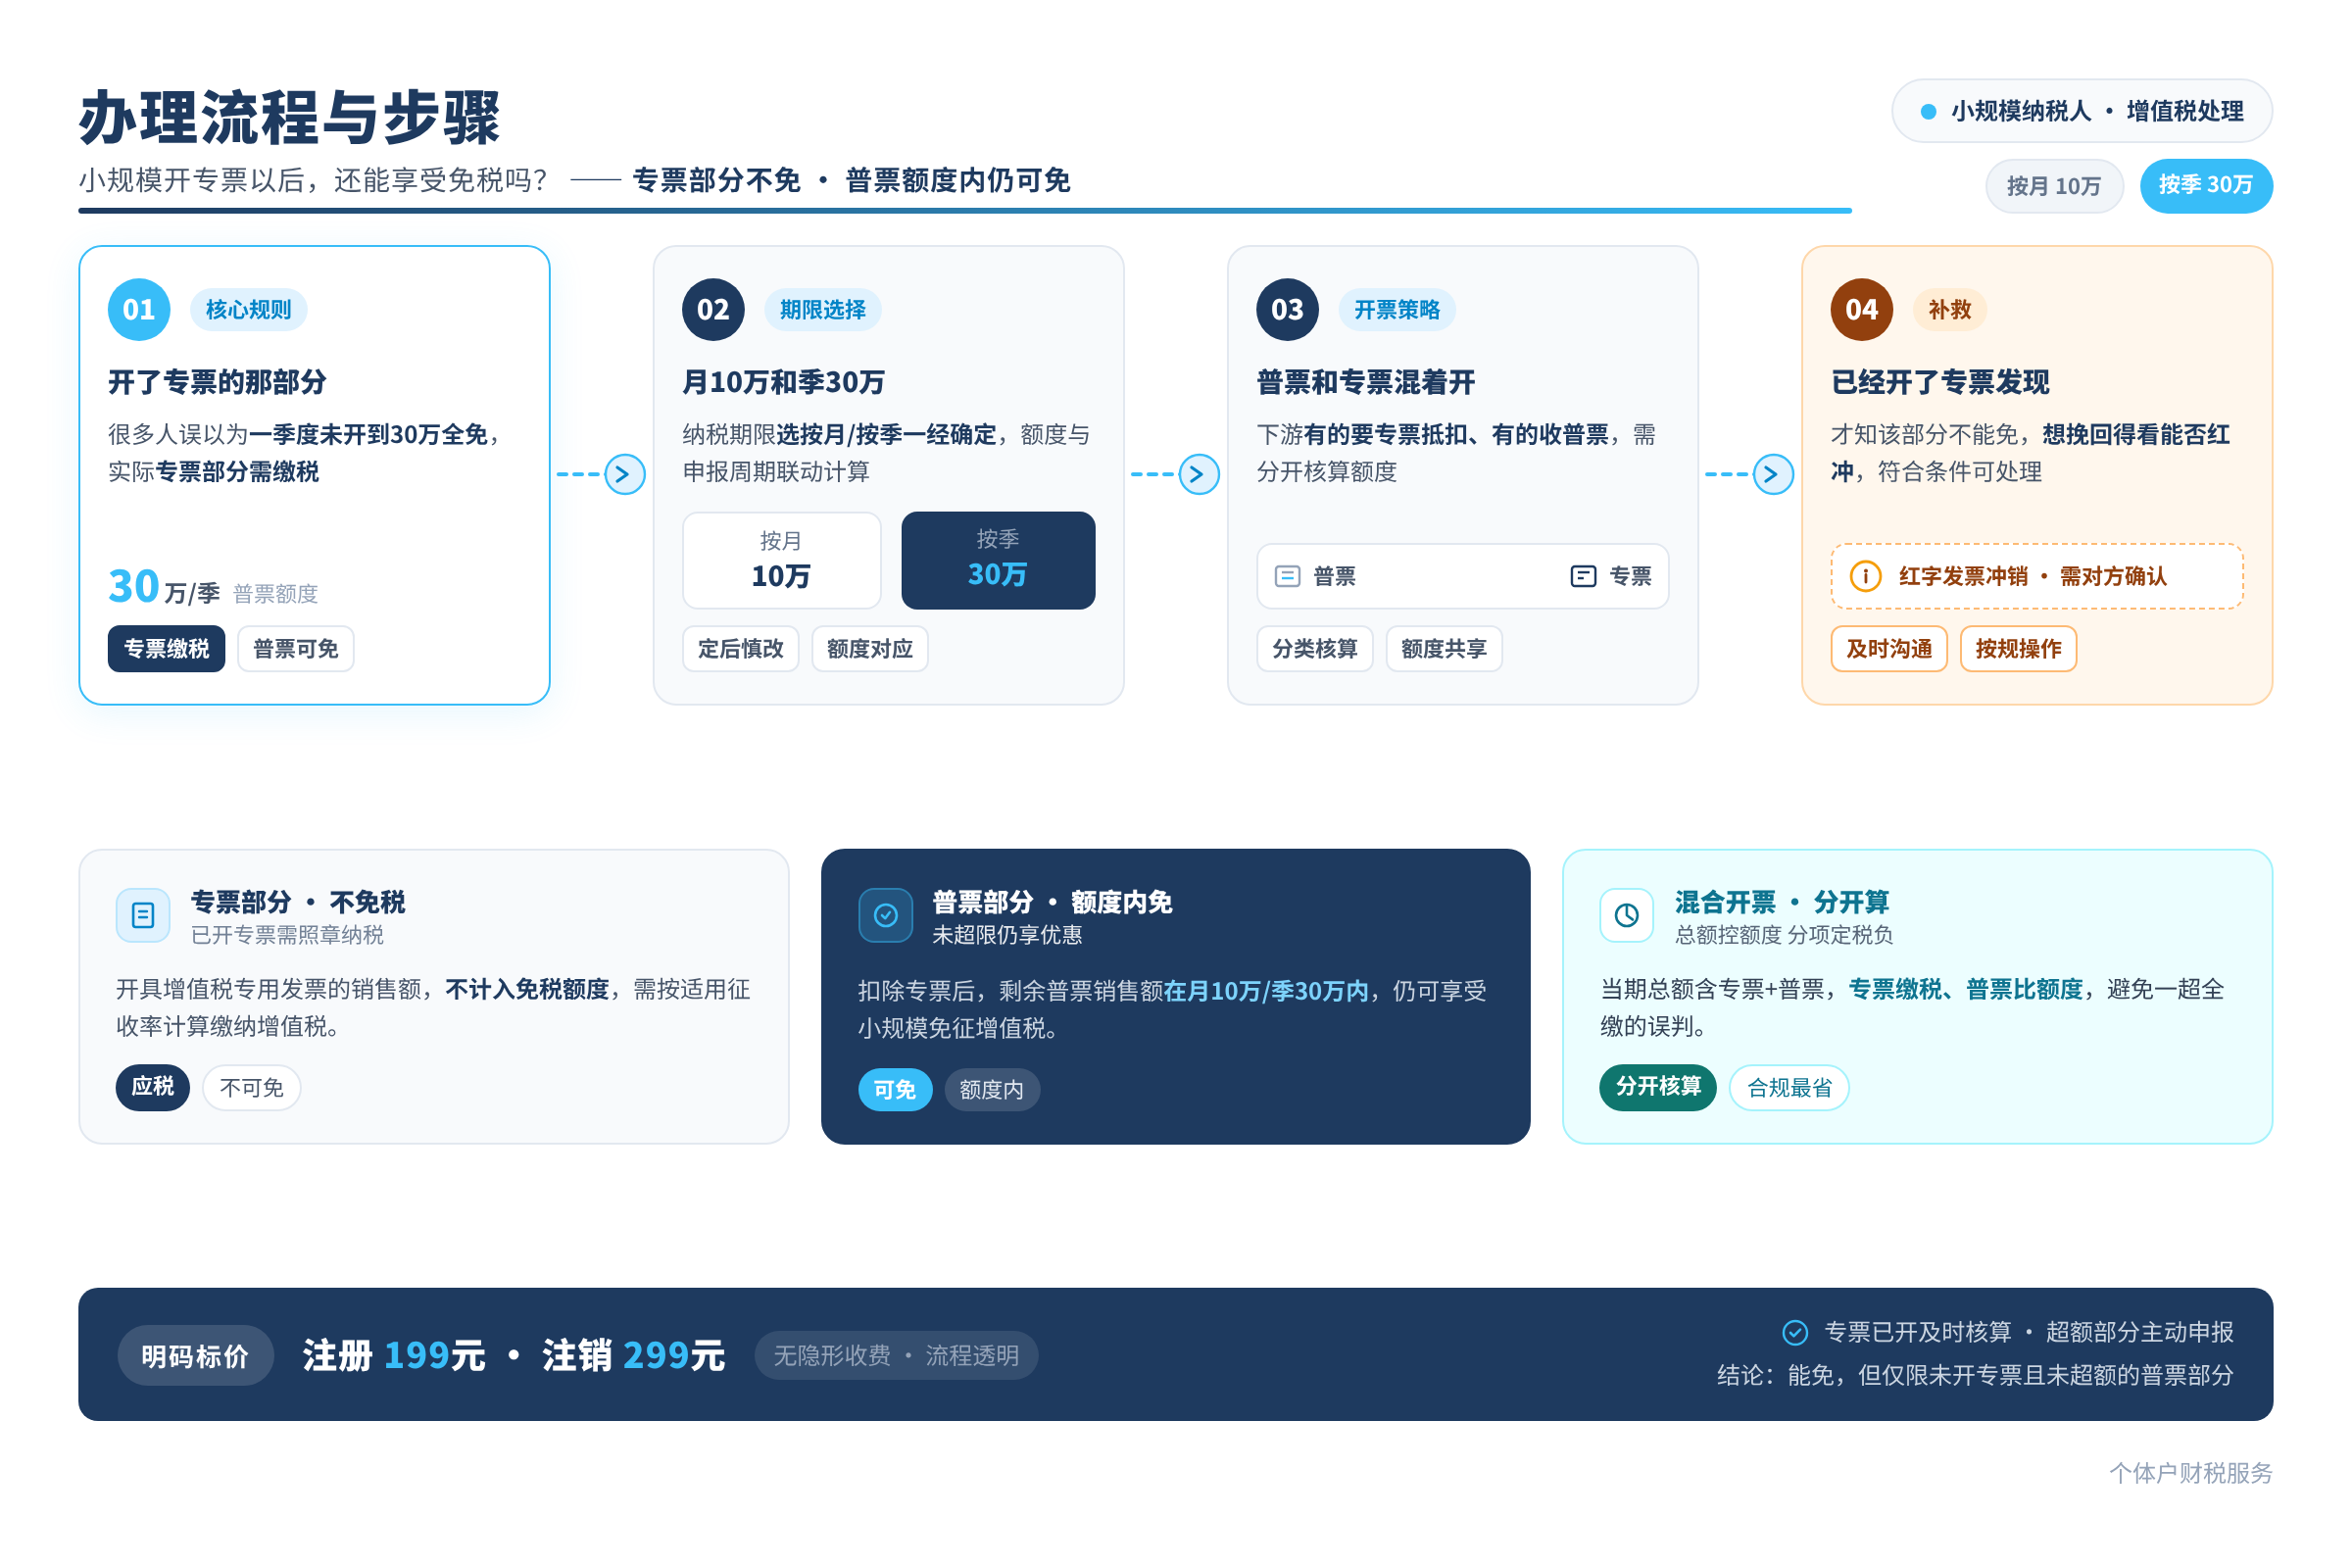
Task: Click the arrow icon leading to step 04
Action: tap(1773, 474)
